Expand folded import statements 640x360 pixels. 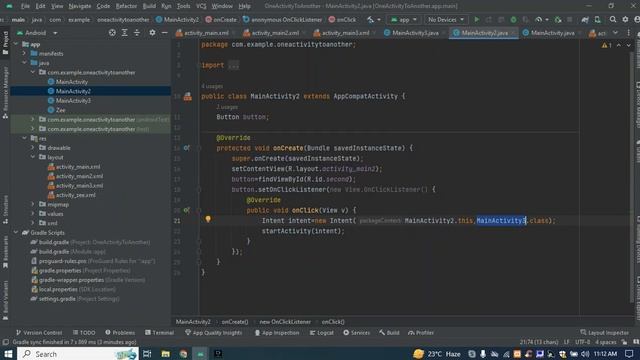[x=233, y=65]
